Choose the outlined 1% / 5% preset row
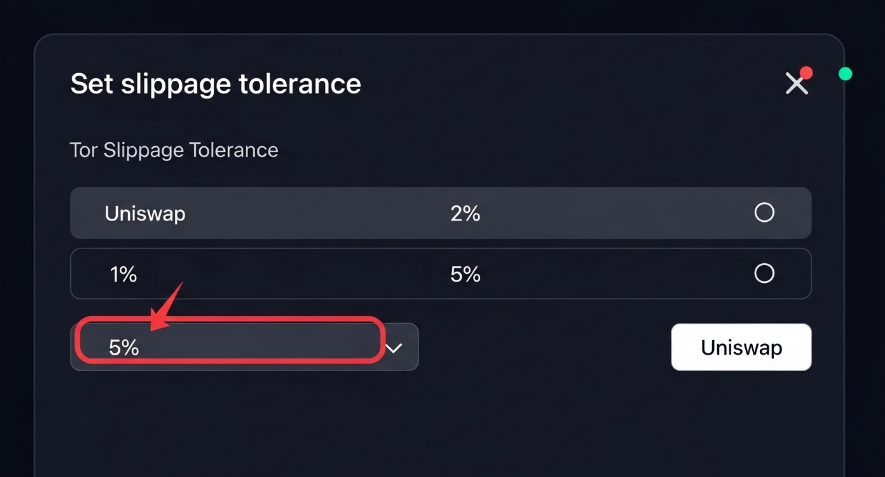The height and width of the screenshot is (477, 885). point(600,274)
